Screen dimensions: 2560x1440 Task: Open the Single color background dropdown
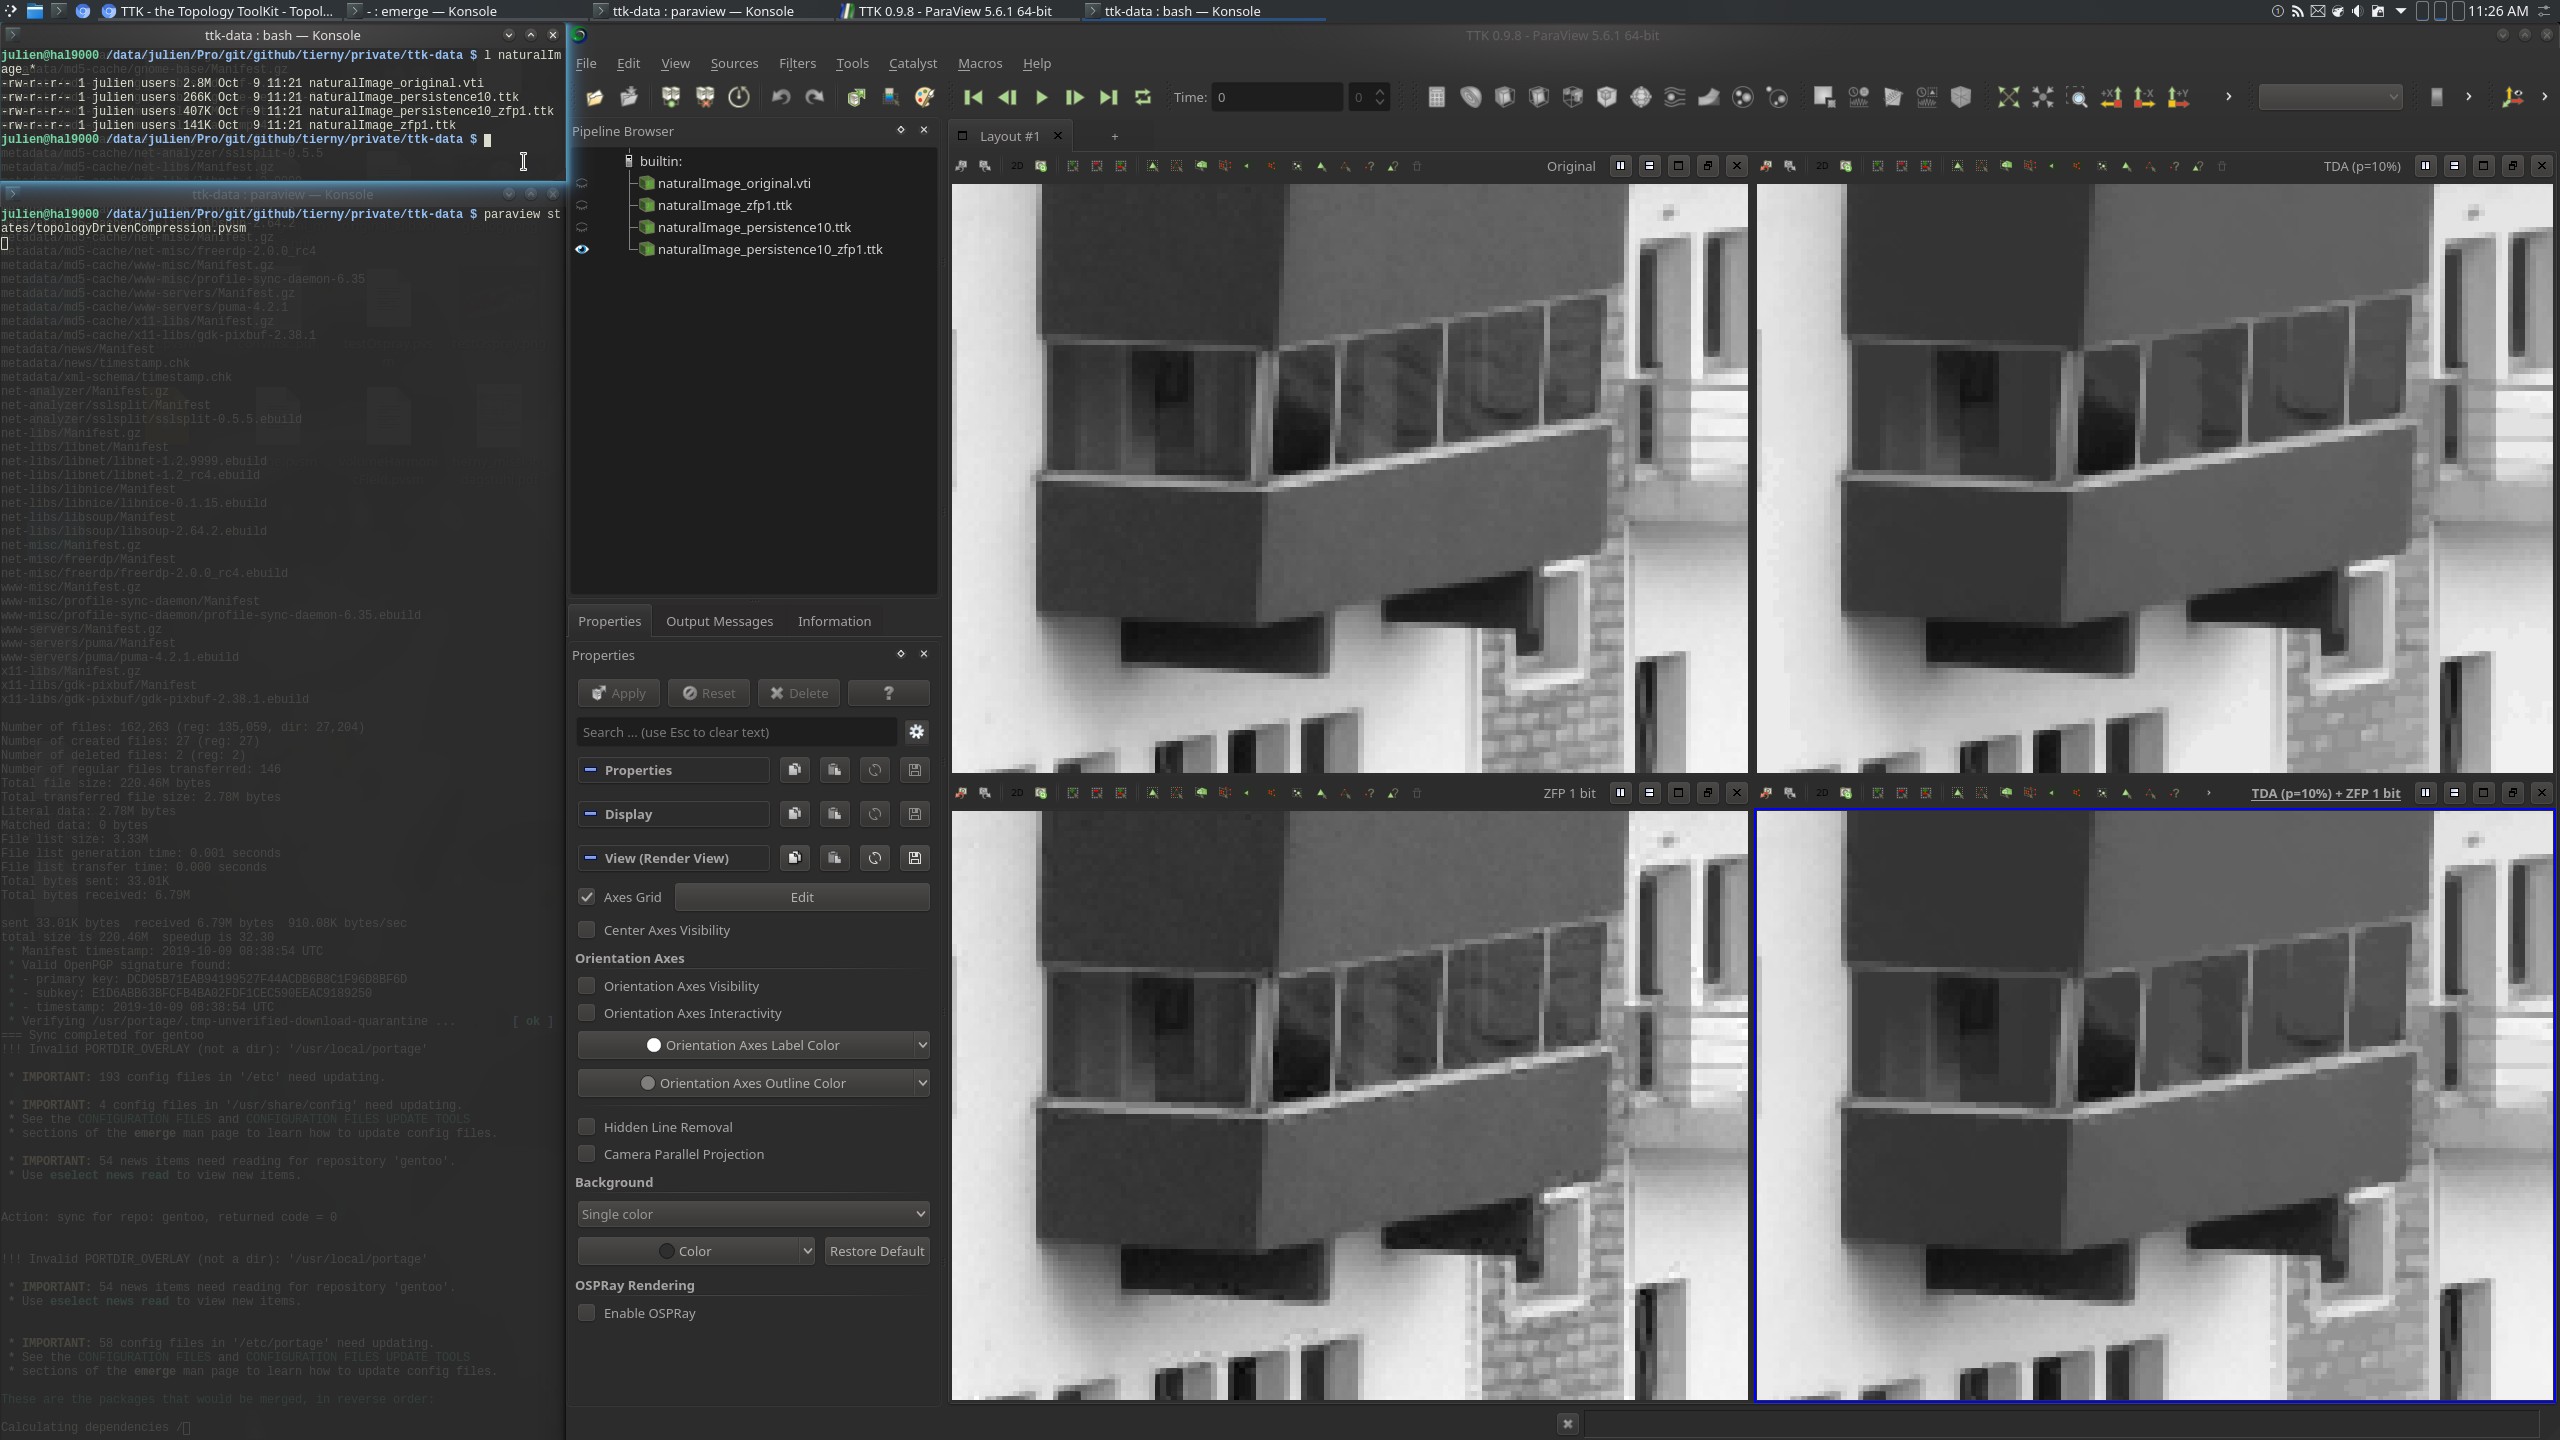[x=753, y=1214]
